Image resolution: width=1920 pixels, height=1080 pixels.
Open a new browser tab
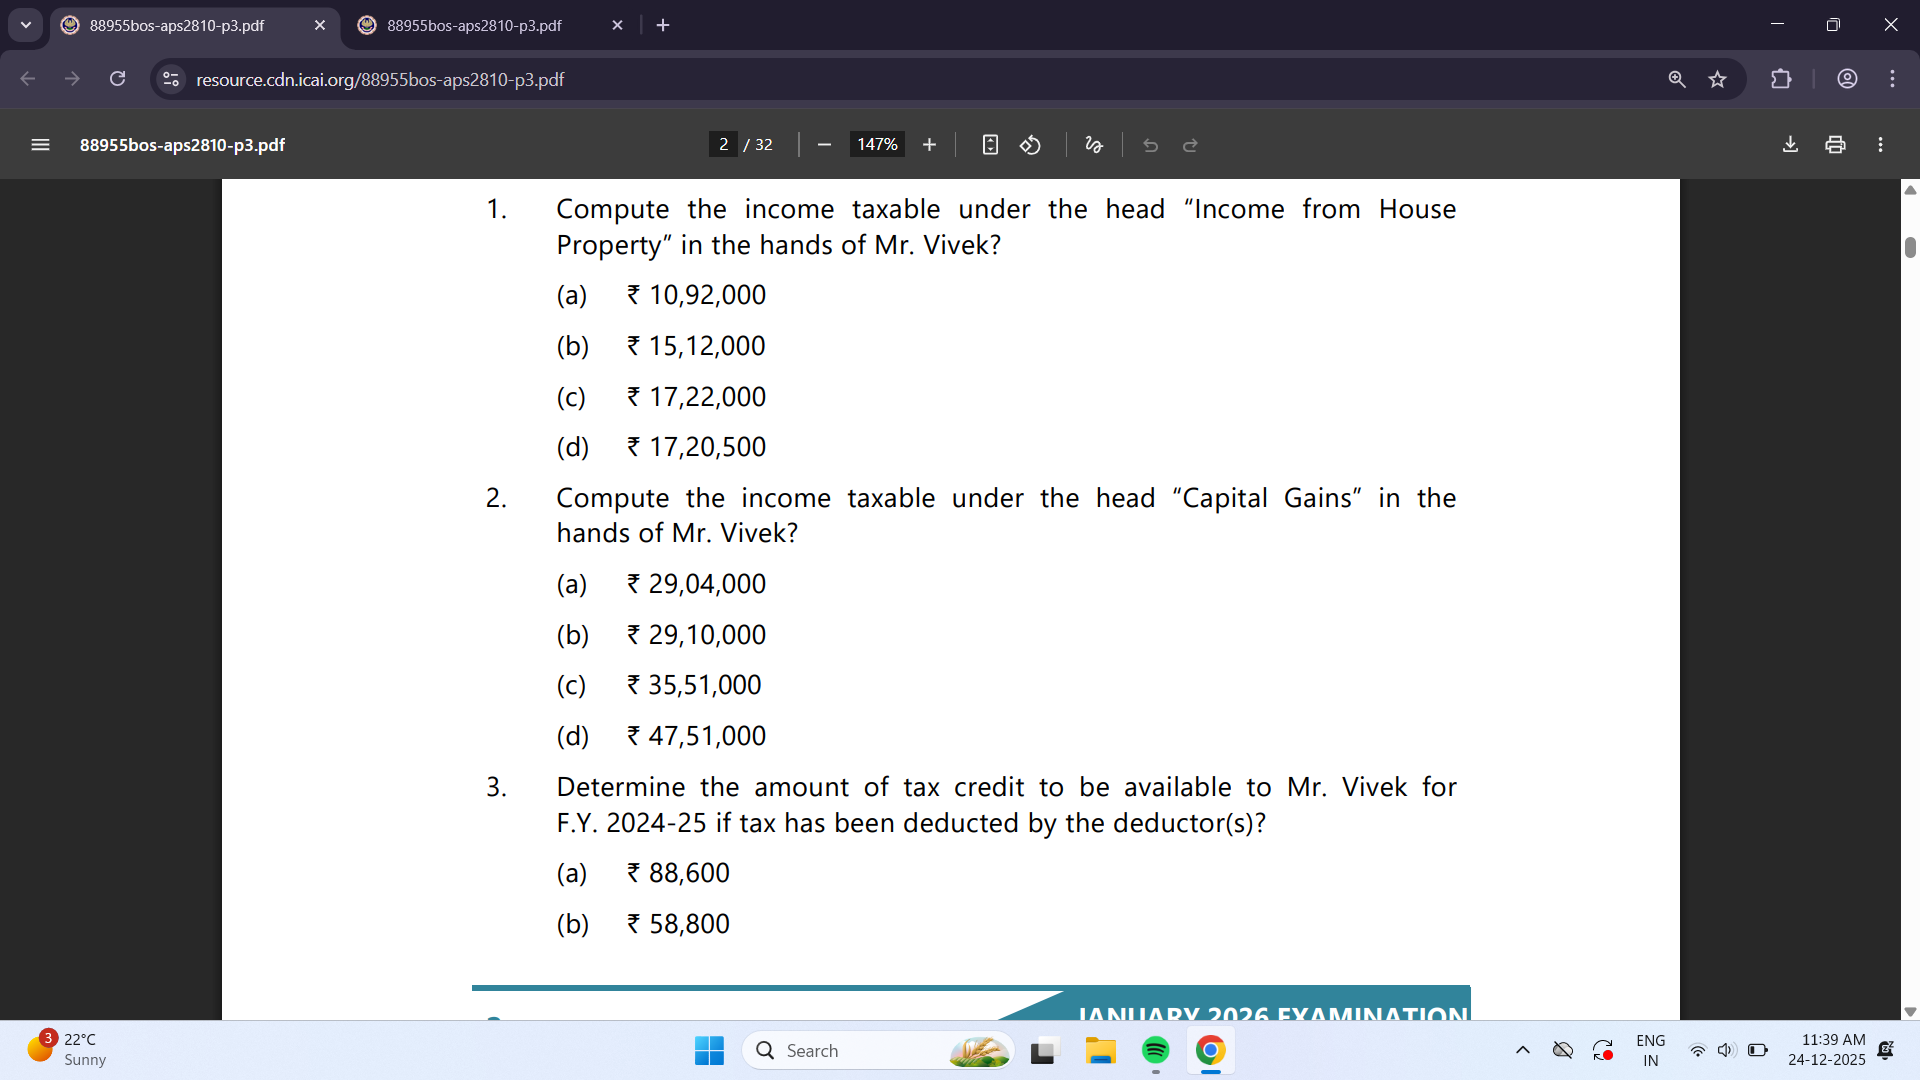click(663, 25)
